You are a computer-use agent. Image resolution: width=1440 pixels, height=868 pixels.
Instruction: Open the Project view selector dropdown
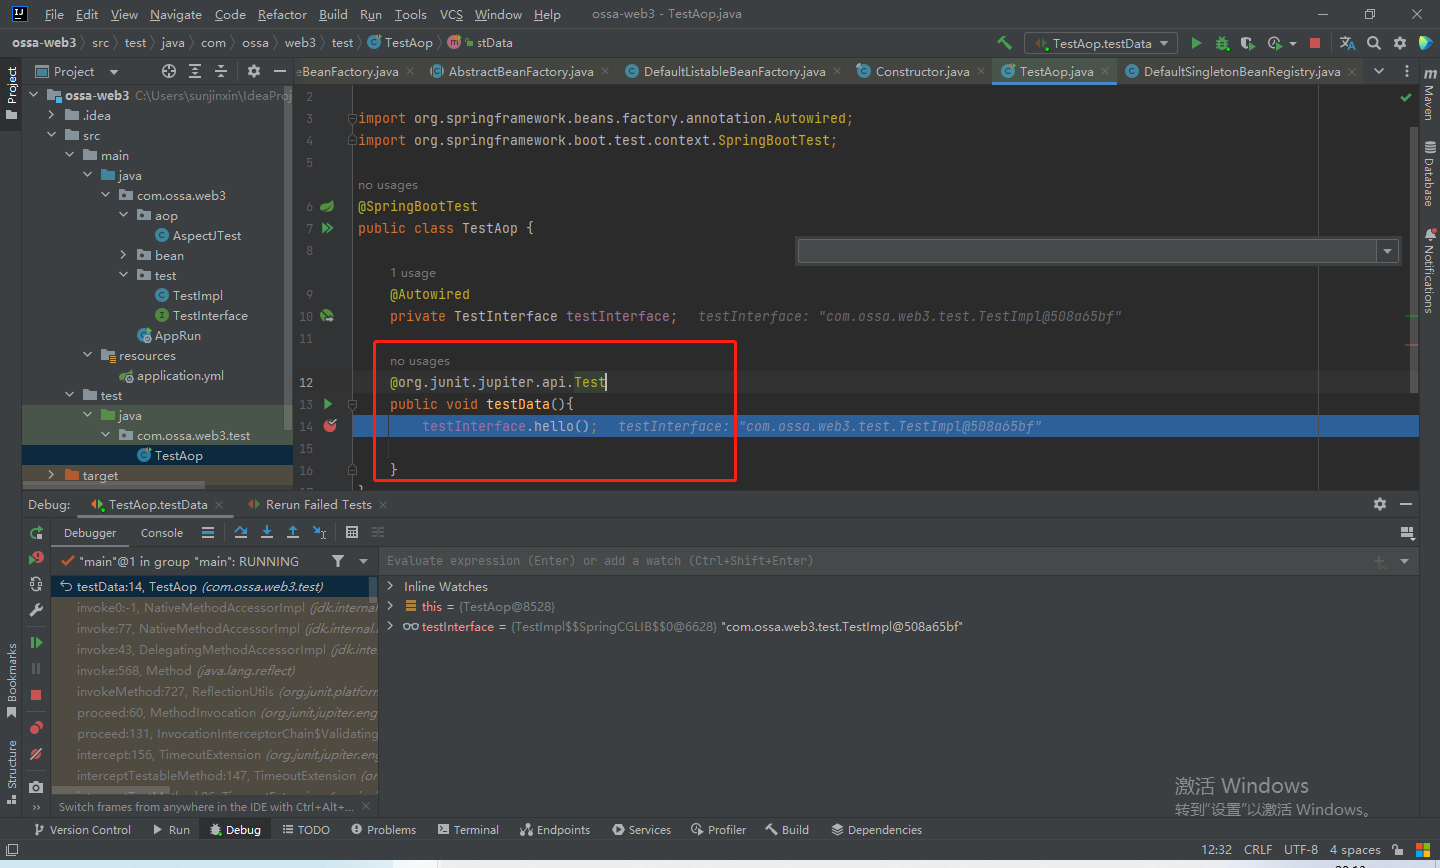click(x=114, y=72)
